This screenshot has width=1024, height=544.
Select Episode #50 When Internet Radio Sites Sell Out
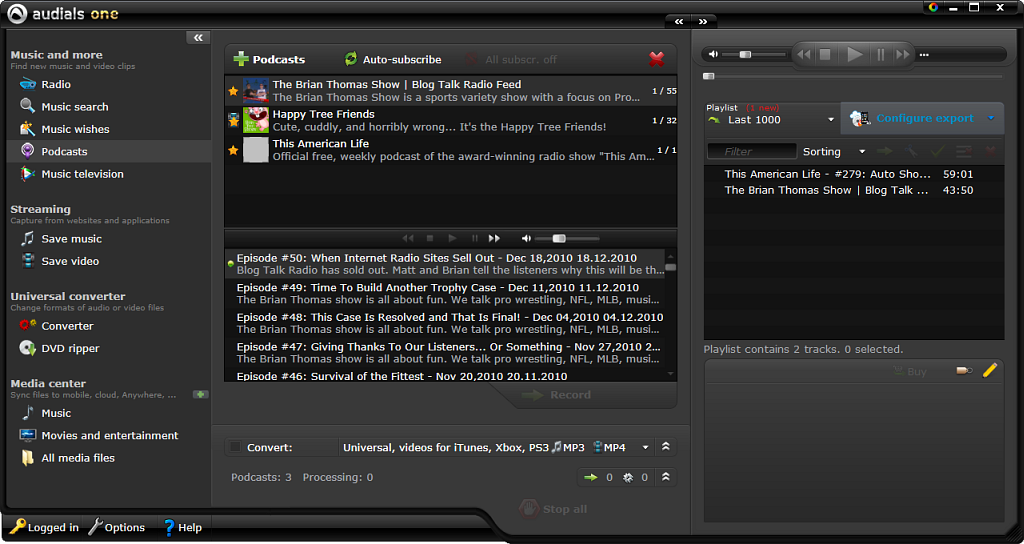pyautogui.click(x=445, y=264)
